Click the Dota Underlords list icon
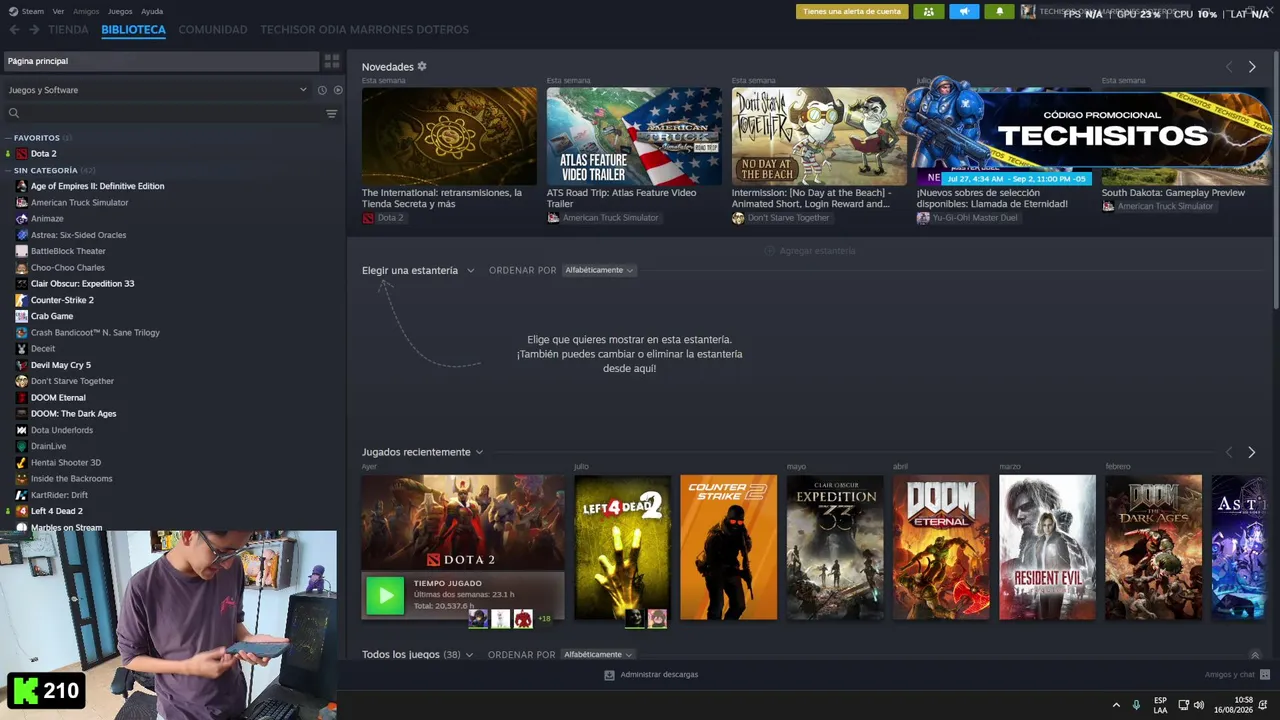 [x=22, y=430]
